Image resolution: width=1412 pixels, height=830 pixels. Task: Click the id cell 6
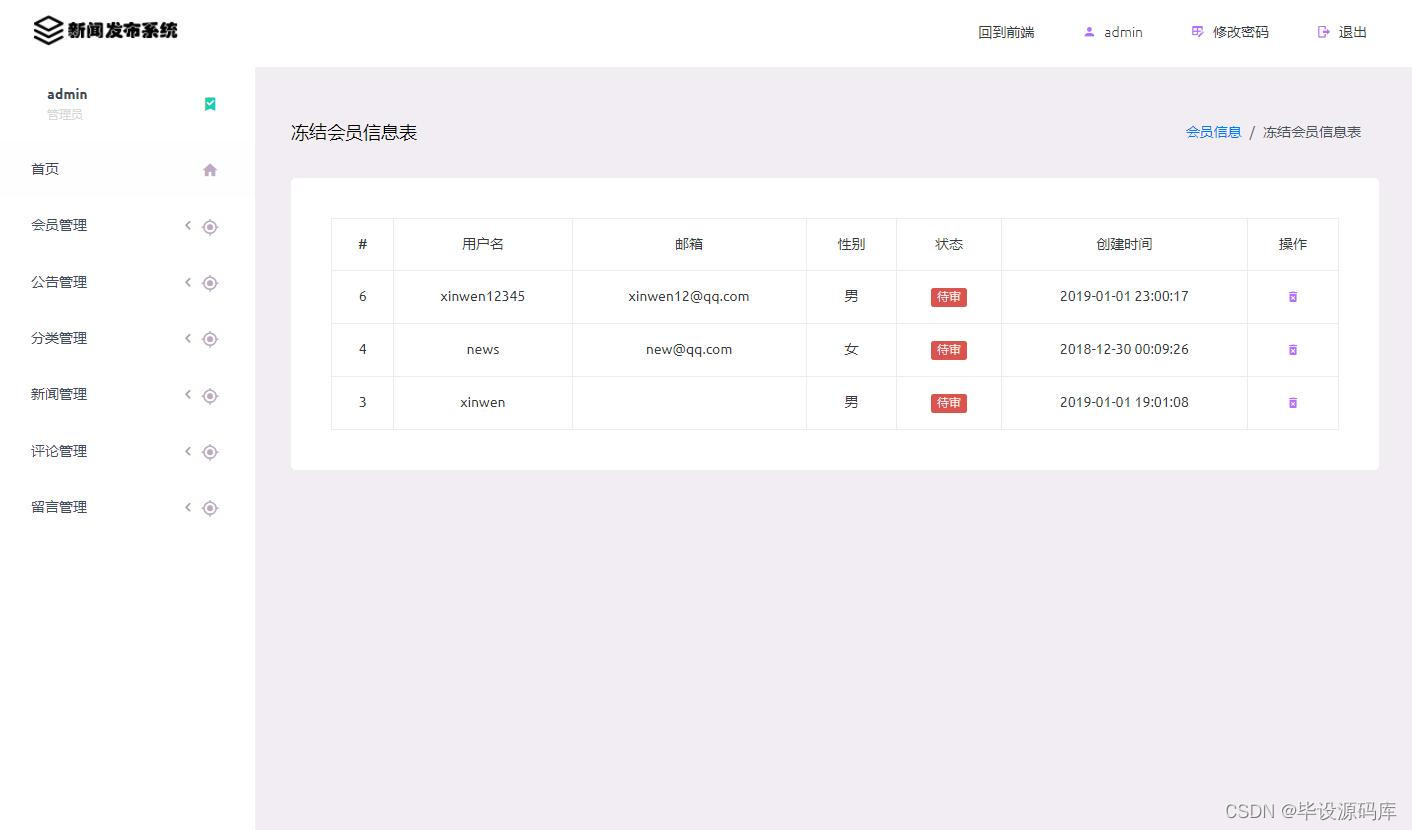[362, 296]
